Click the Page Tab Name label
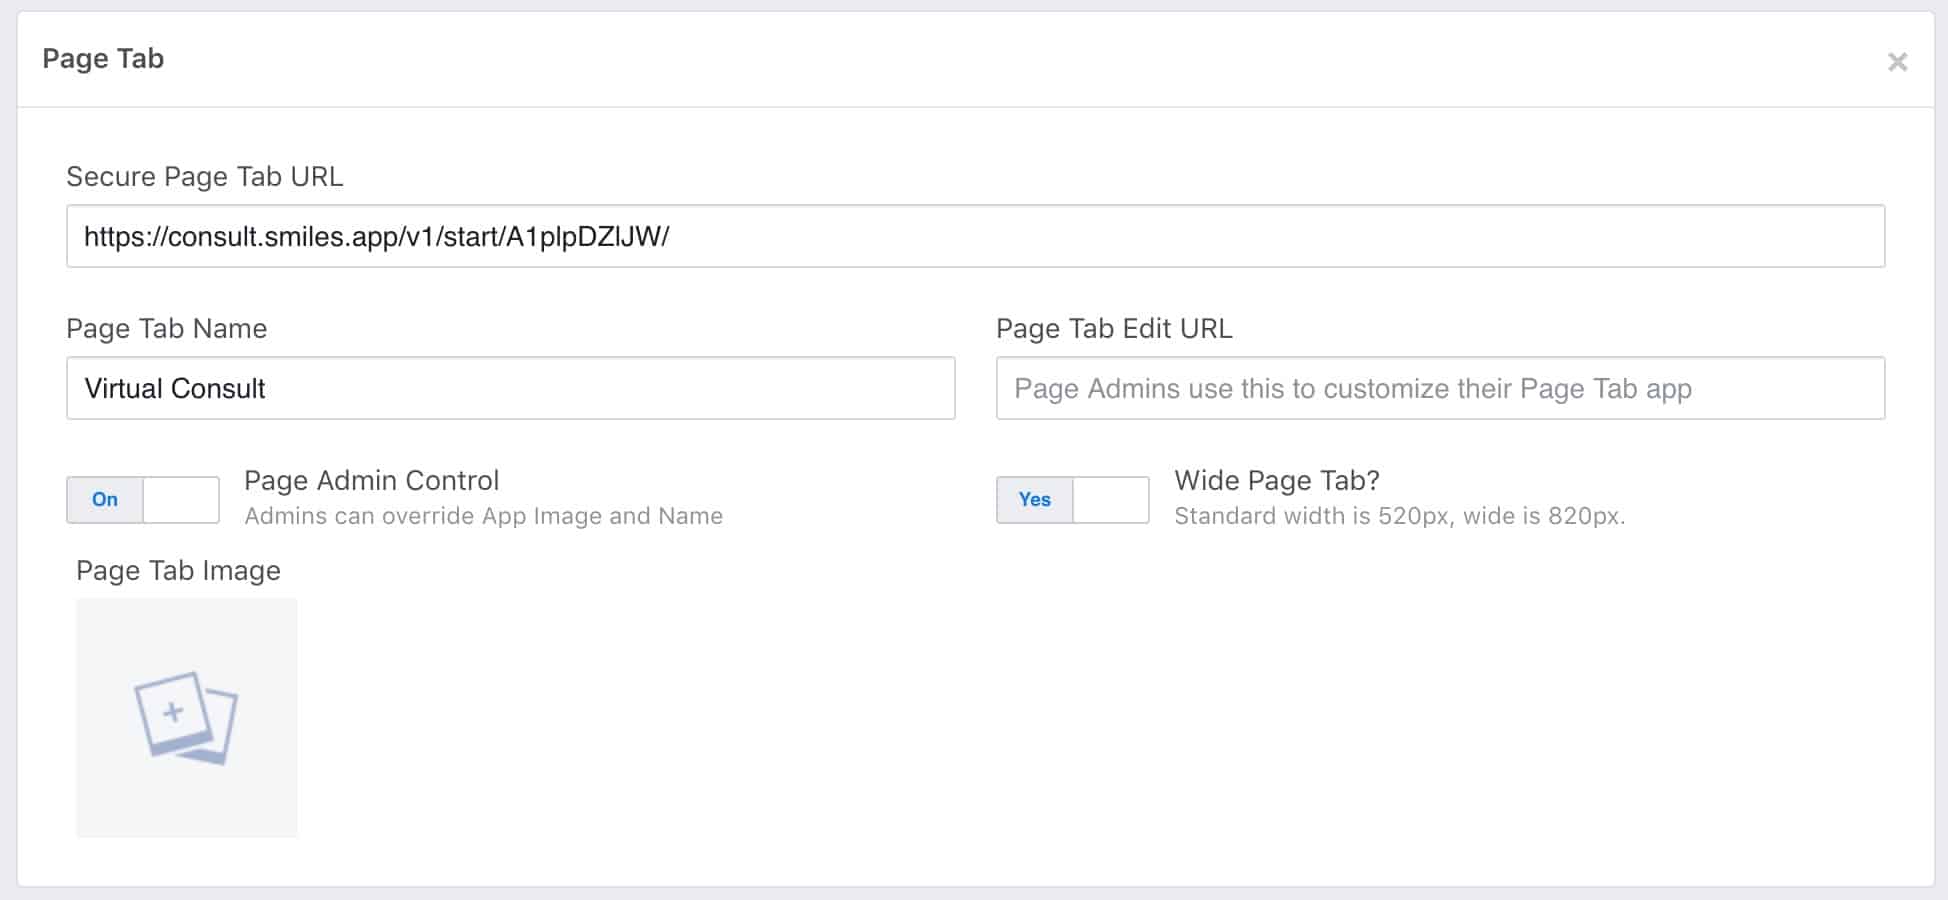 click(x=166, y=329)
